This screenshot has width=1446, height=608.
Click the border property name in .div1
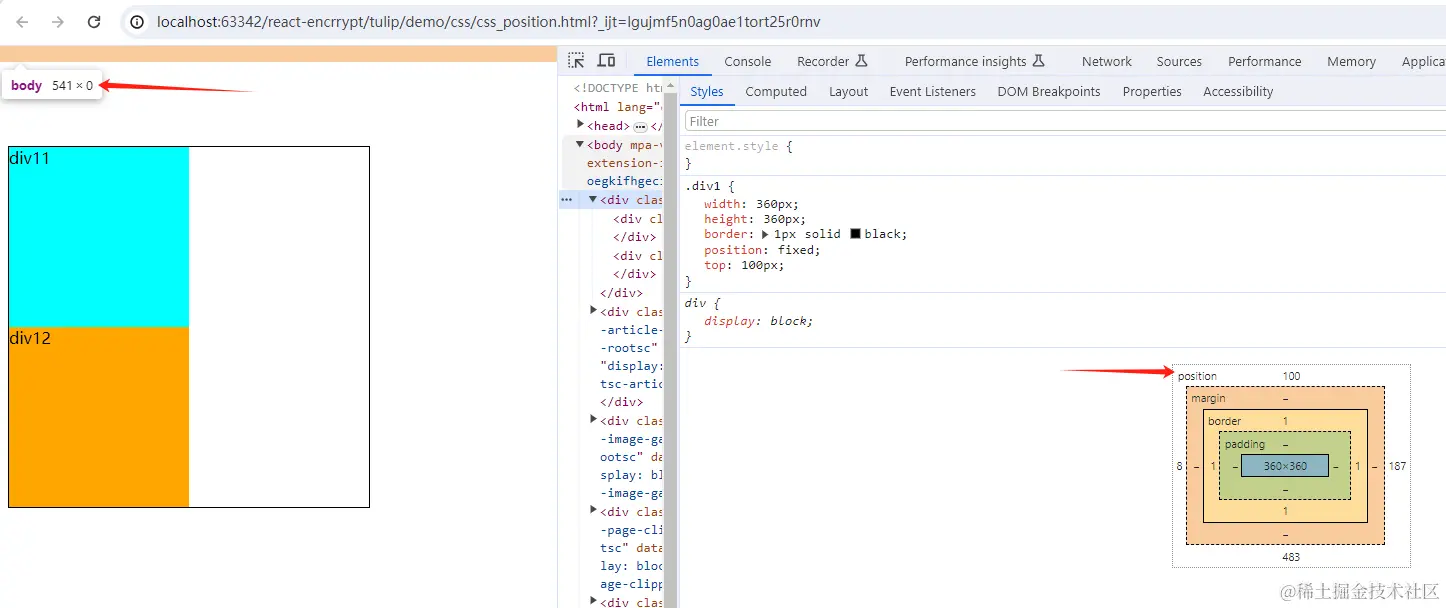coord(724,234)
